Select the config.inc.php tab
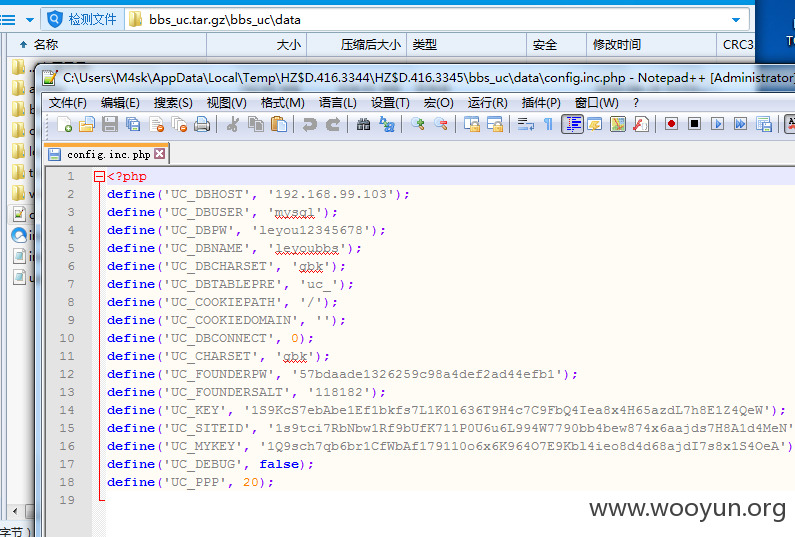Viewport: 795px width, 537px height. point(108,154)
